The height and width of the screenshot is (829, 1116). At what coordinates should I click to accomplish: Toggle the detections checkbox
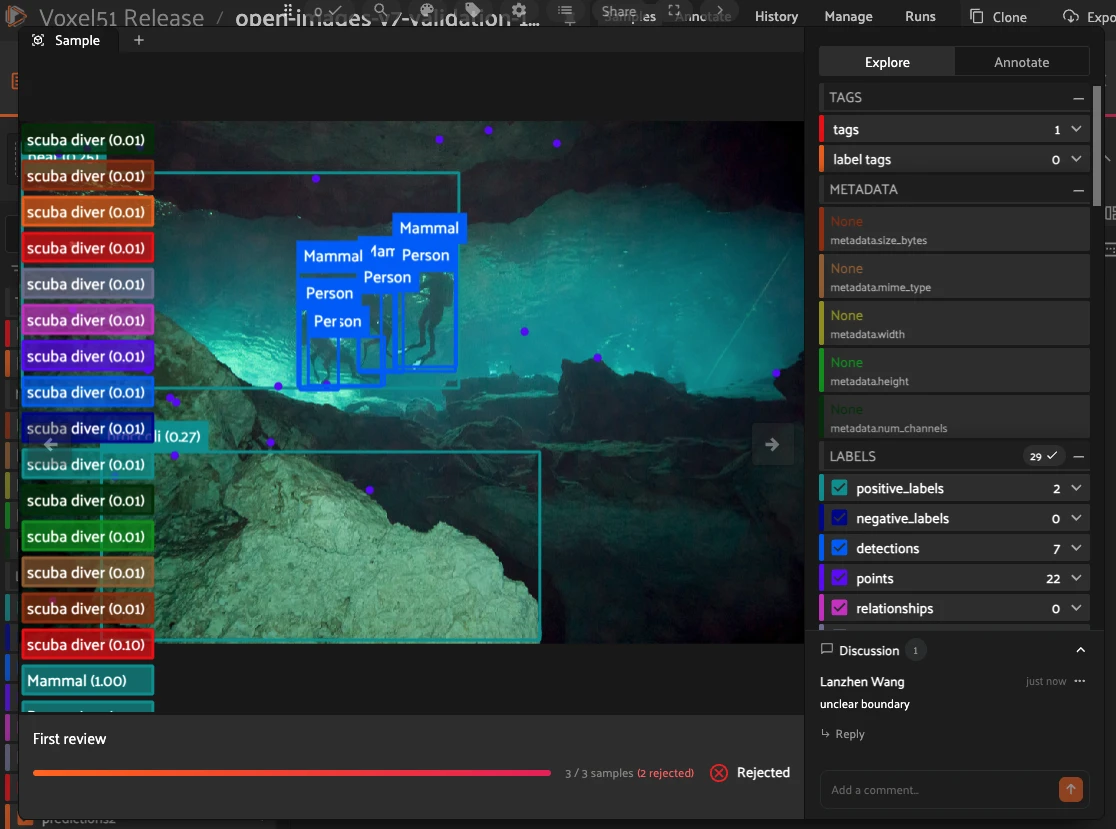click(x=839, y=548)
